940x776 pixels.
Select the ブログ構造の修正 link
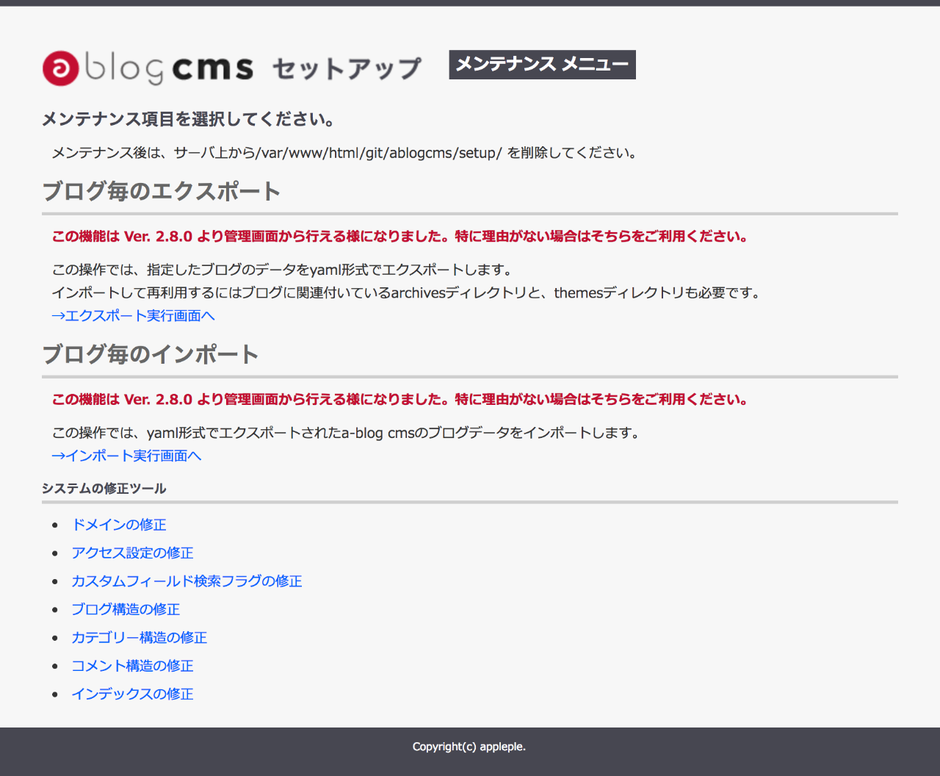125,608
